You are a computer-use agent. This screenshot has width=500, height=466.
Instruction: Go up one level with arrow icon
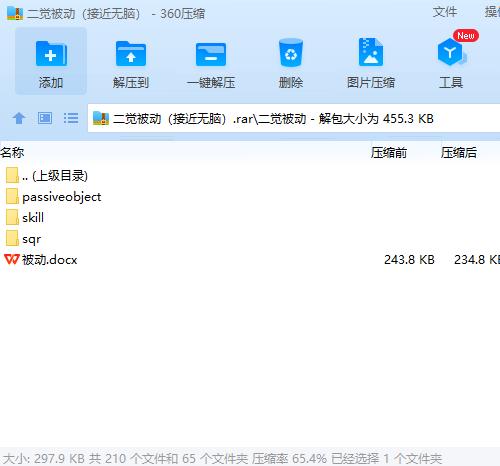point(19,118)
